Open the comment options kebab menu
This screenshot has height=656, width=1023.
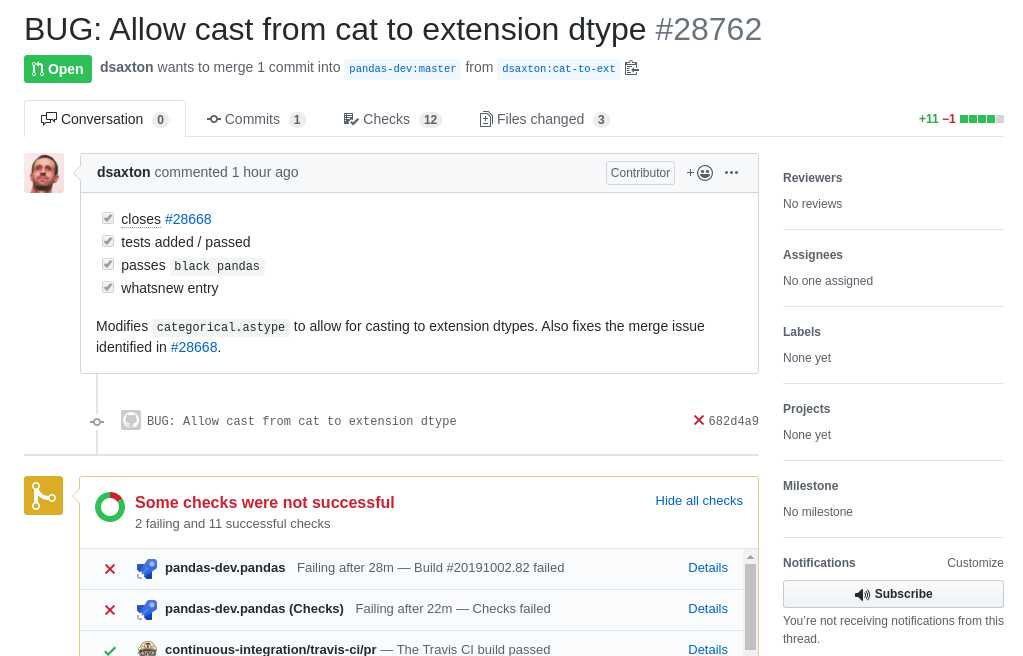click(x=731, y=172)
